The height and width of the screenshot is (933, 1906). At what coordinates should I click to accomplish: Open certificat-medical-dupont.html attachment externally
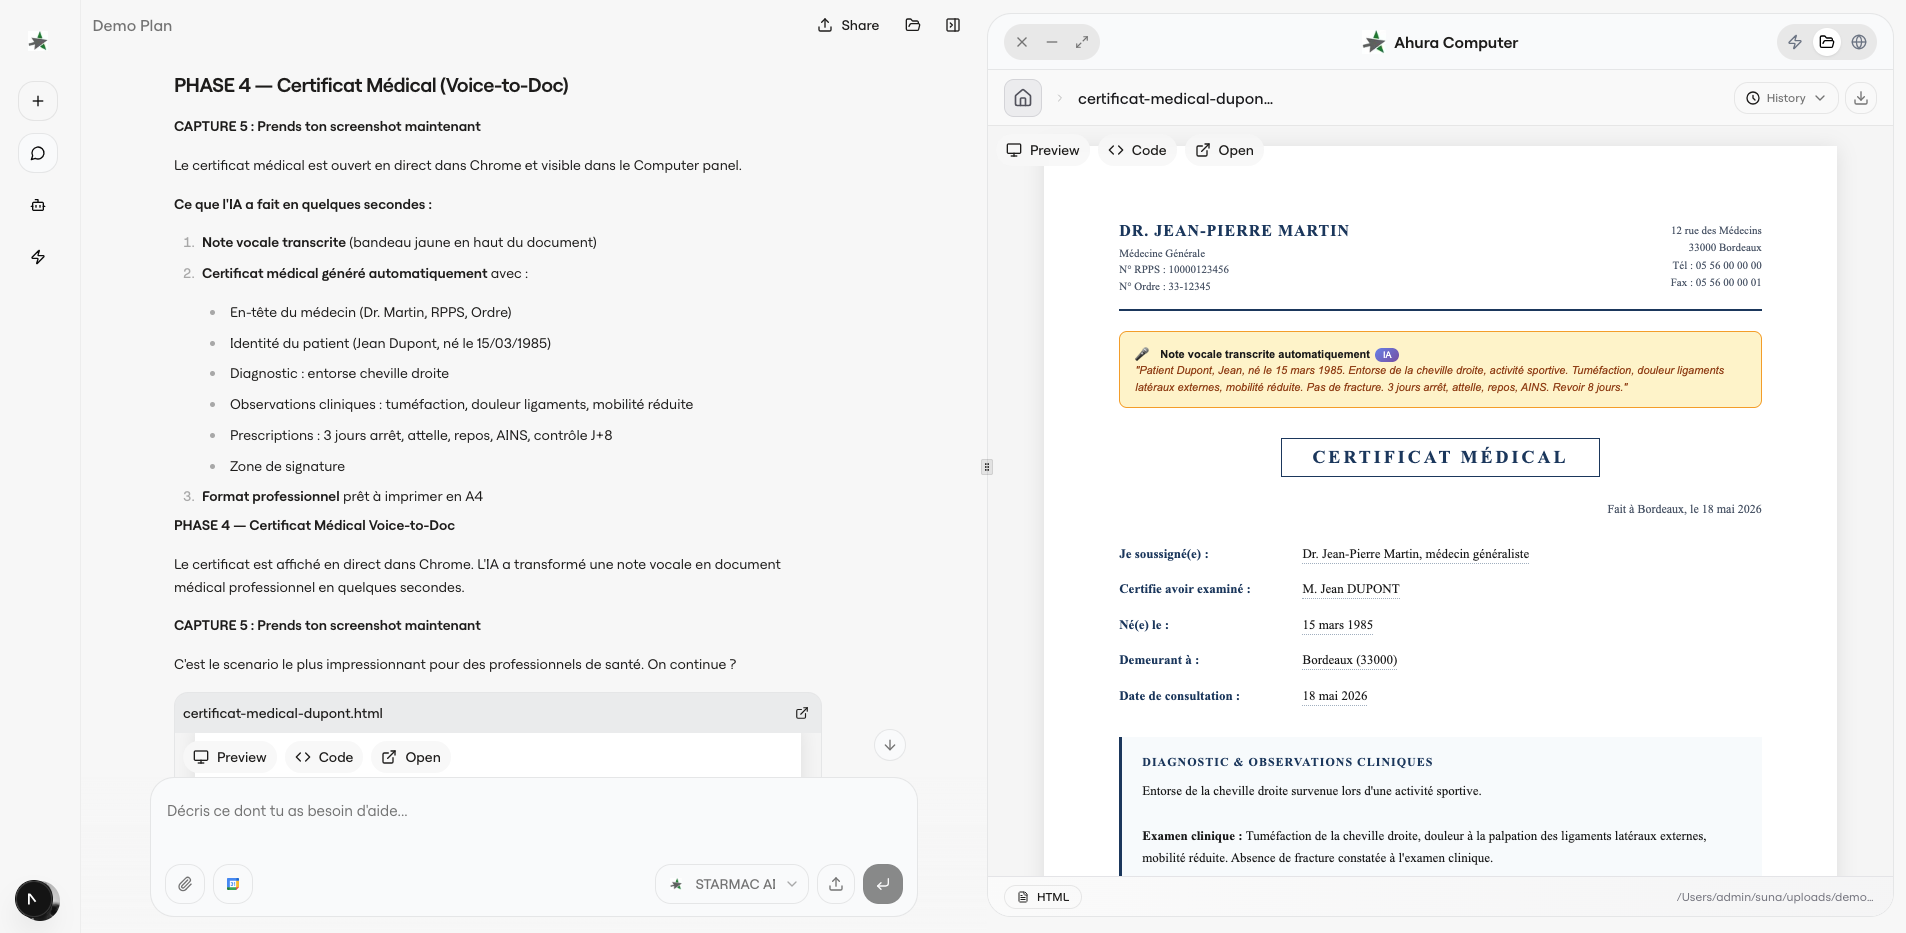(802, 713)
